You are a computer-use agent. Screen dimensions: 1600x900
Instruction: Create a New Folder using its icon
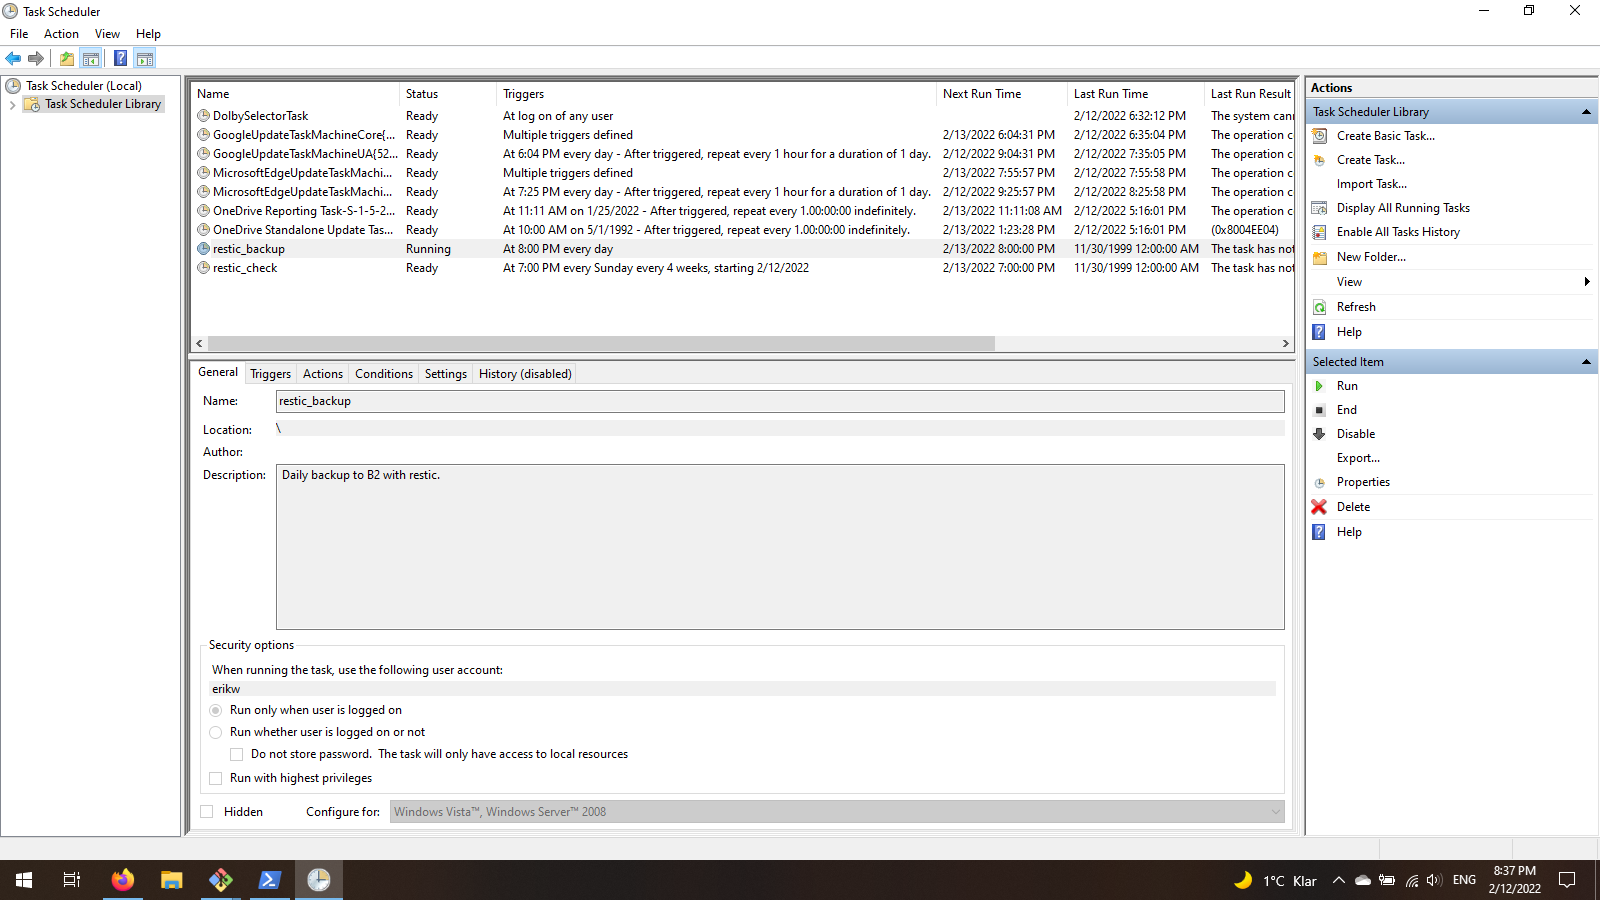[1320, 257]
